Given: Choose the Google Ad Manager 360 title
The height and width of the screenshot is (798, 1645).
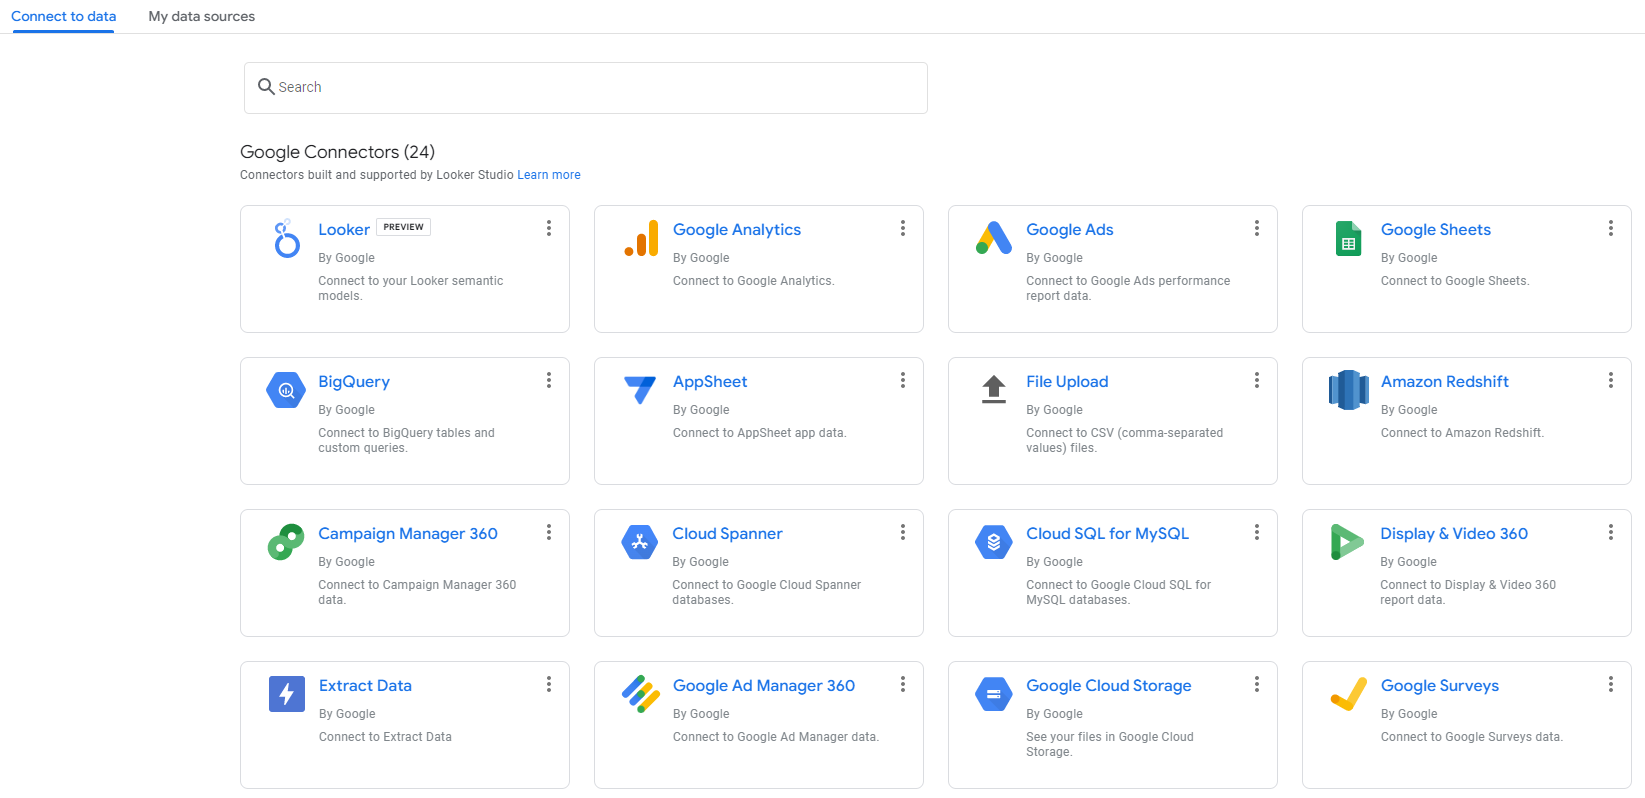Looking at the screenshot, I should [x=764, y=686].
